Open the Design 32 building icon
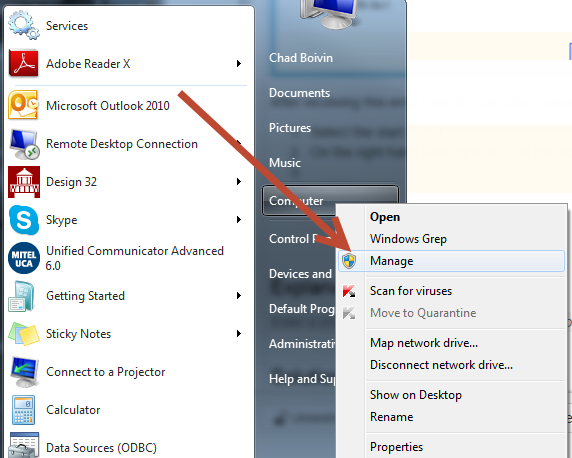The height and width of the screenshot is (458, 572). [24, 182]
